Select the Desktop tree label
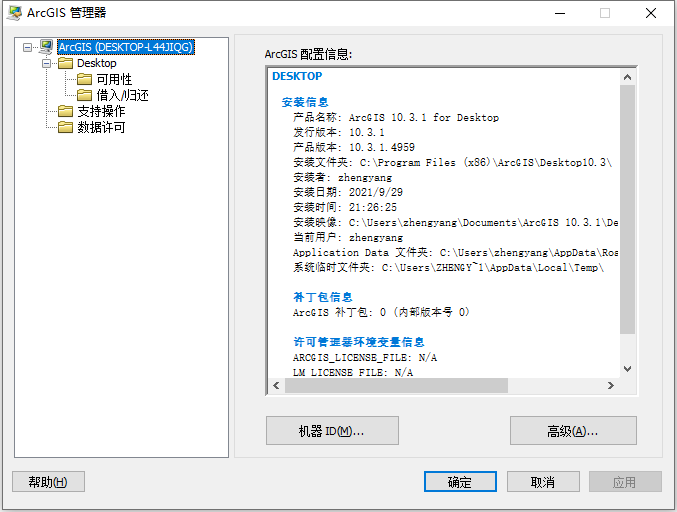Screen dimensions: 677x512 tap(97, 63)
